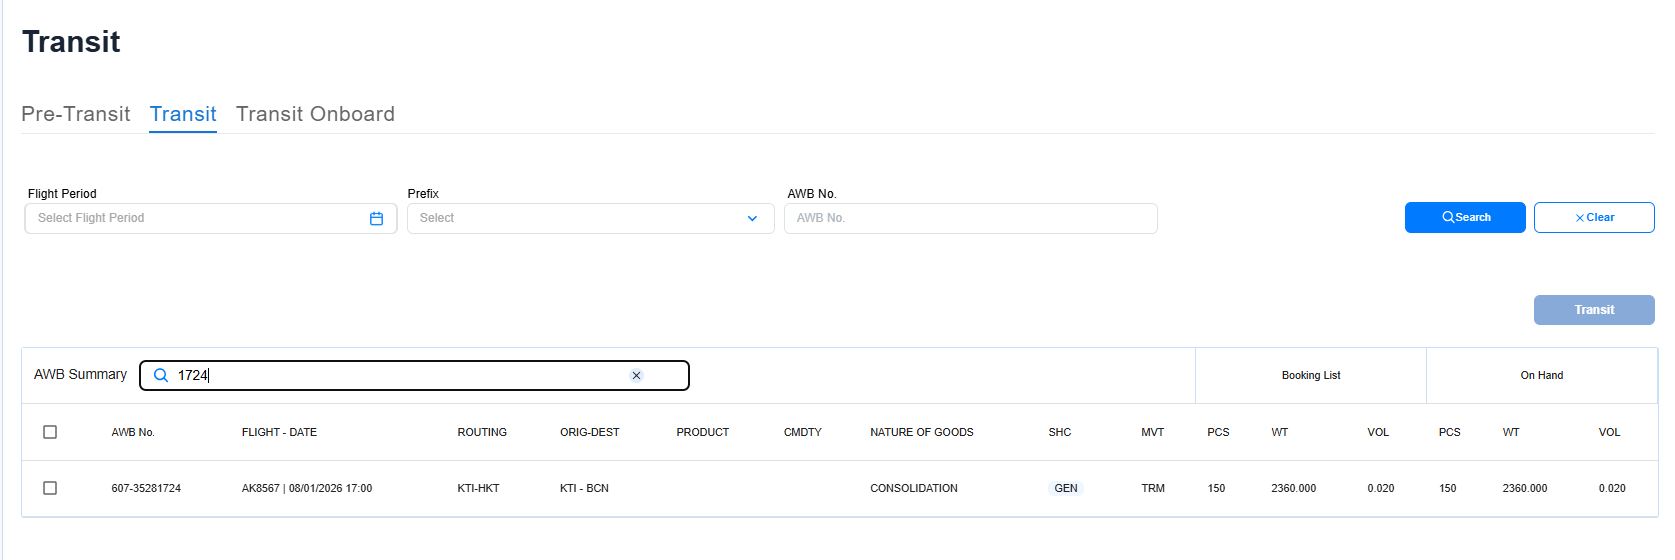Open the Transit Onboard tab

pos(315,114)
